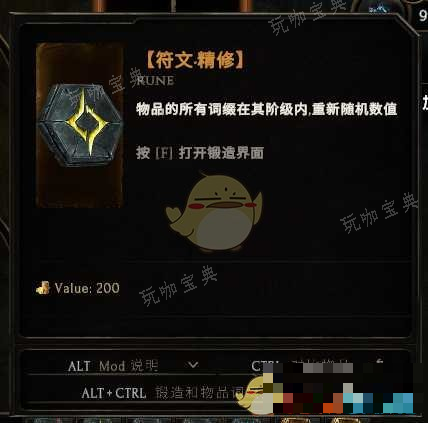Click the small chick mascot near bottom hints

[255, 395]
